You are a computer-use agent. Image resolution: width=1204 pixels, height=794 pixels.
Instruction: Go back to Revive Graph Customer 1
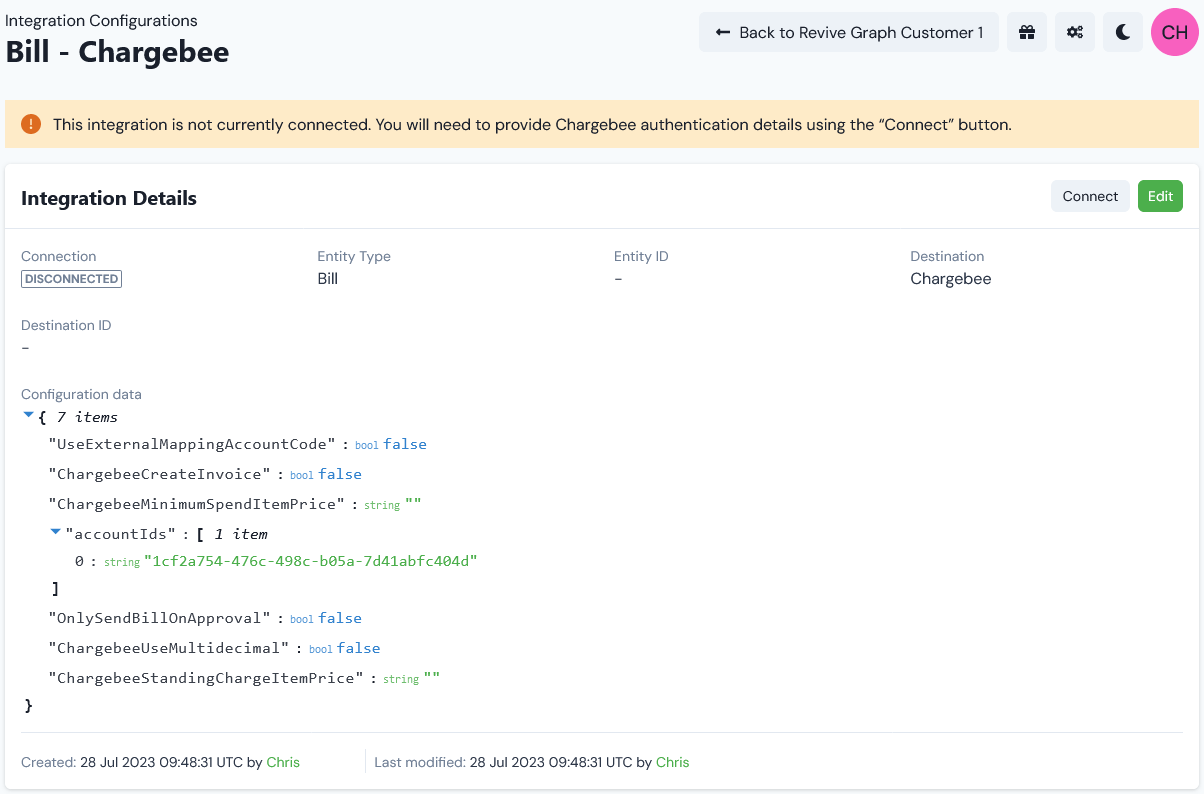[x=849, y=32]
